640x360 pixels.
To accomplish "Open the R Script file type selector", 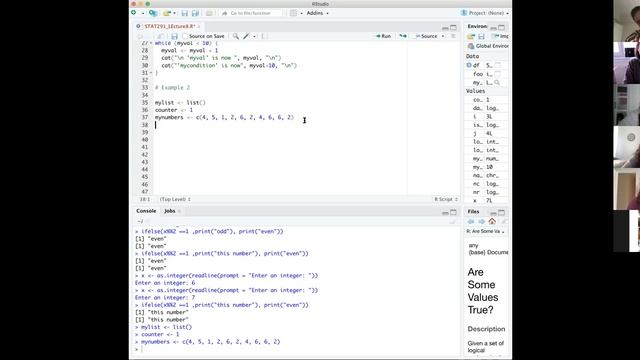I will pos(446,199).
